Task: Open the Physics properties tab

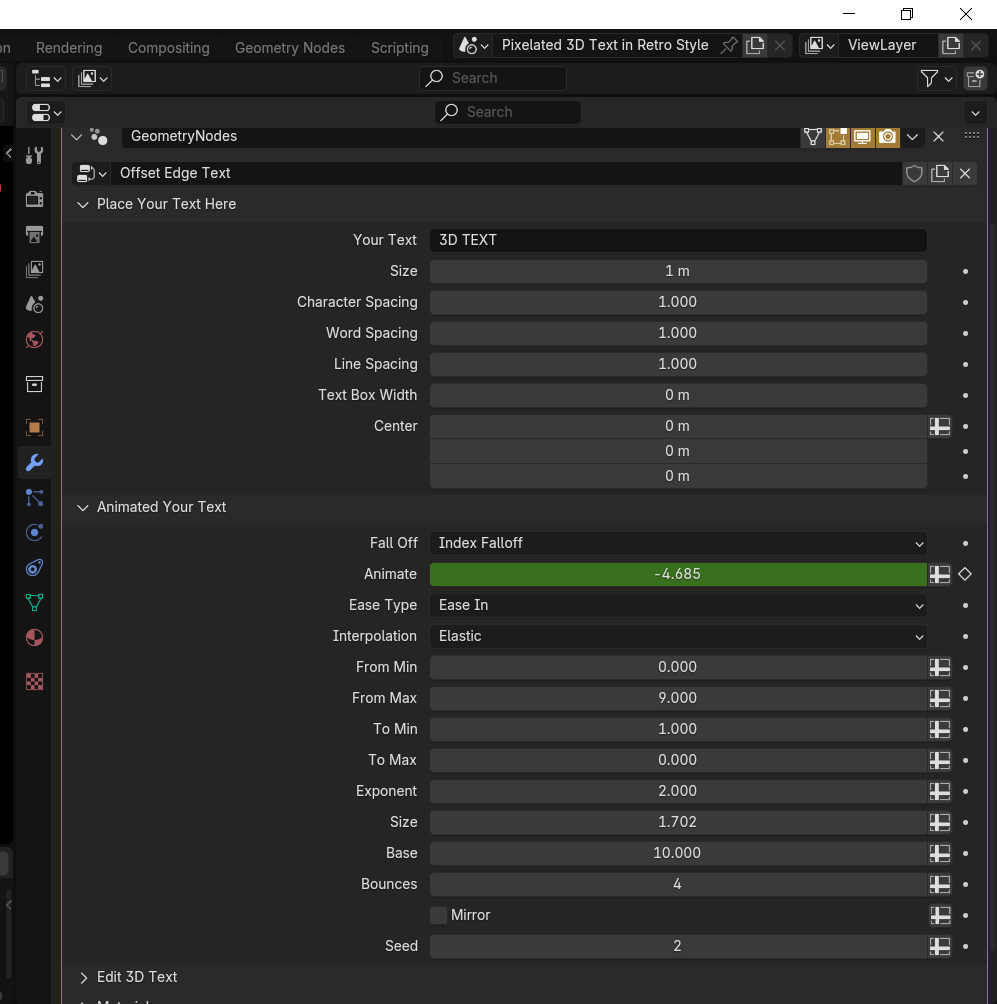Action: 35,533
